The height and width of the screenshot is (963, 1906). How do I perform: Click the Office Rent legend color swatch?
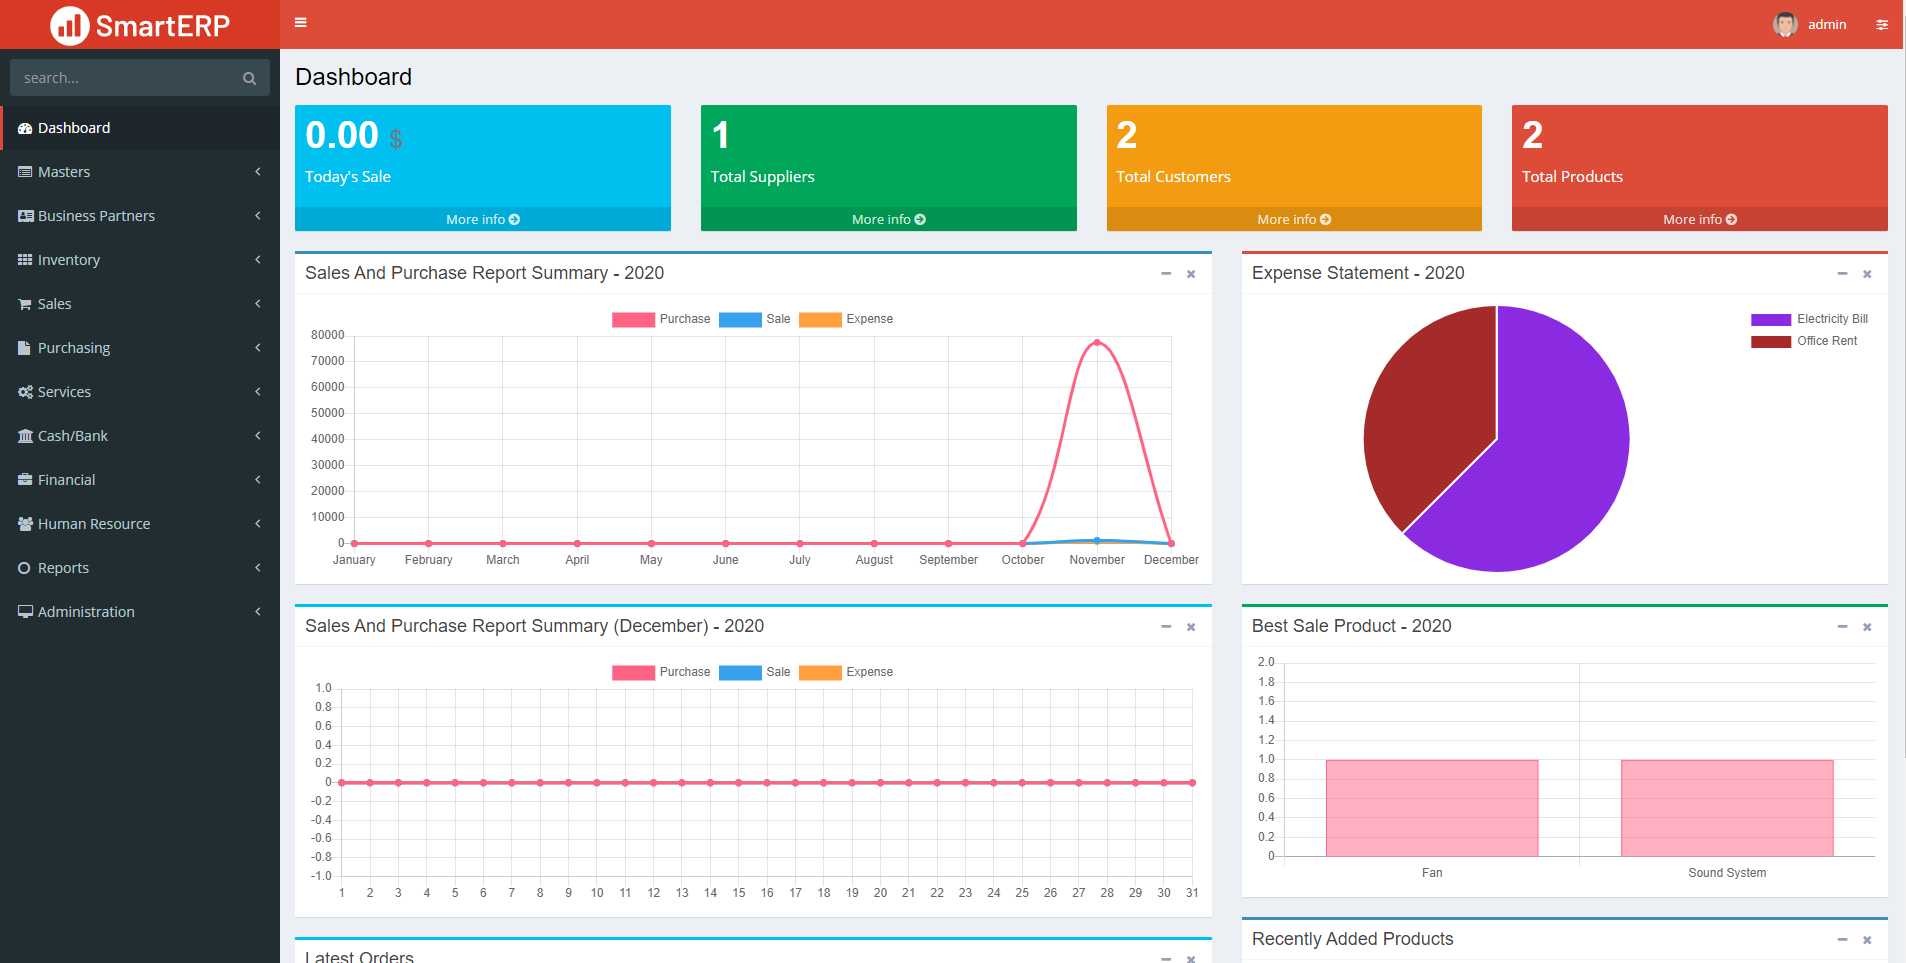(1770, 341)
